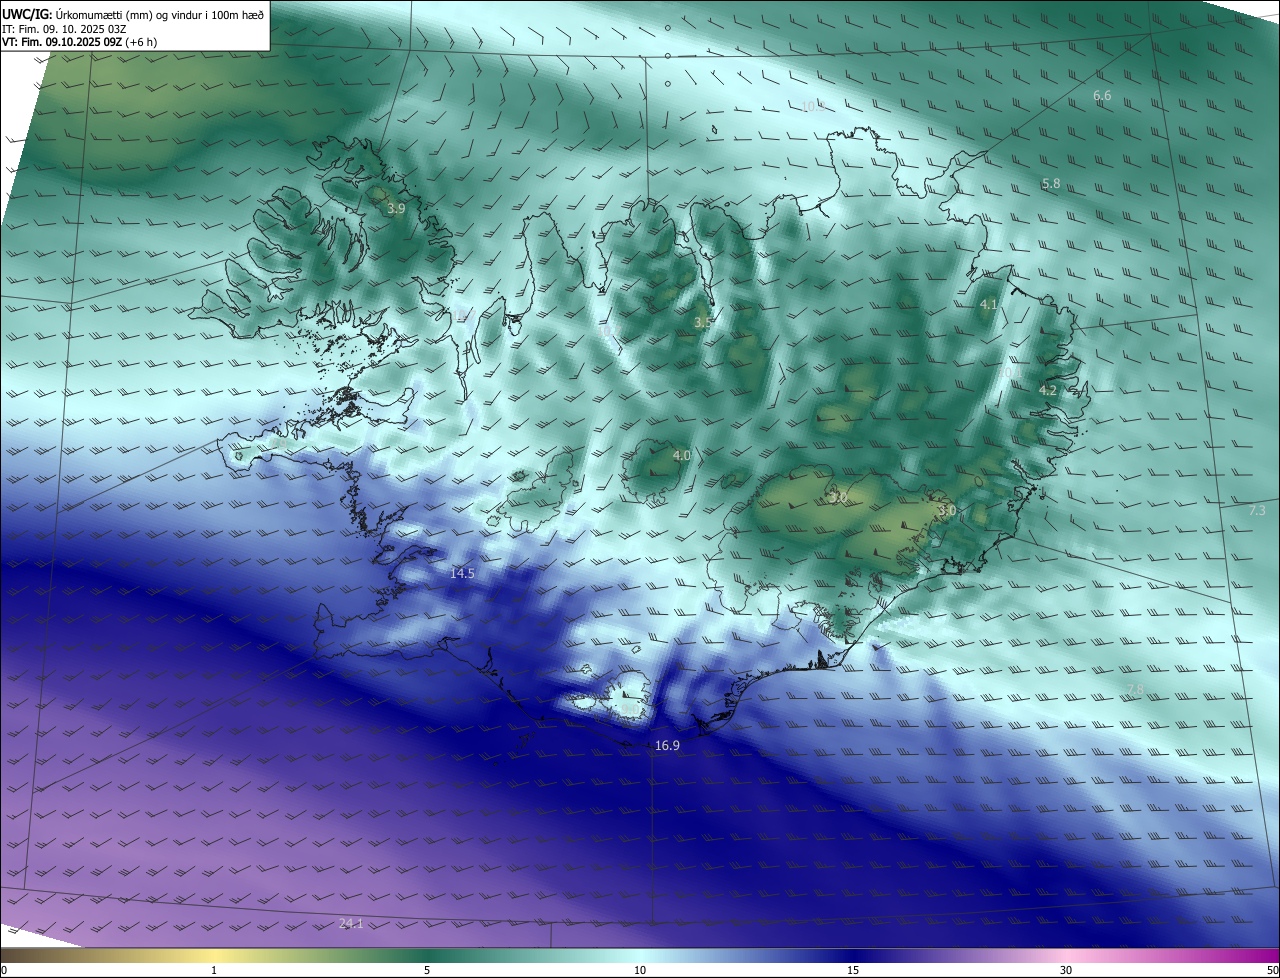
Task: Click the 10 tick on the color scale
Action: tap(640, 970)
